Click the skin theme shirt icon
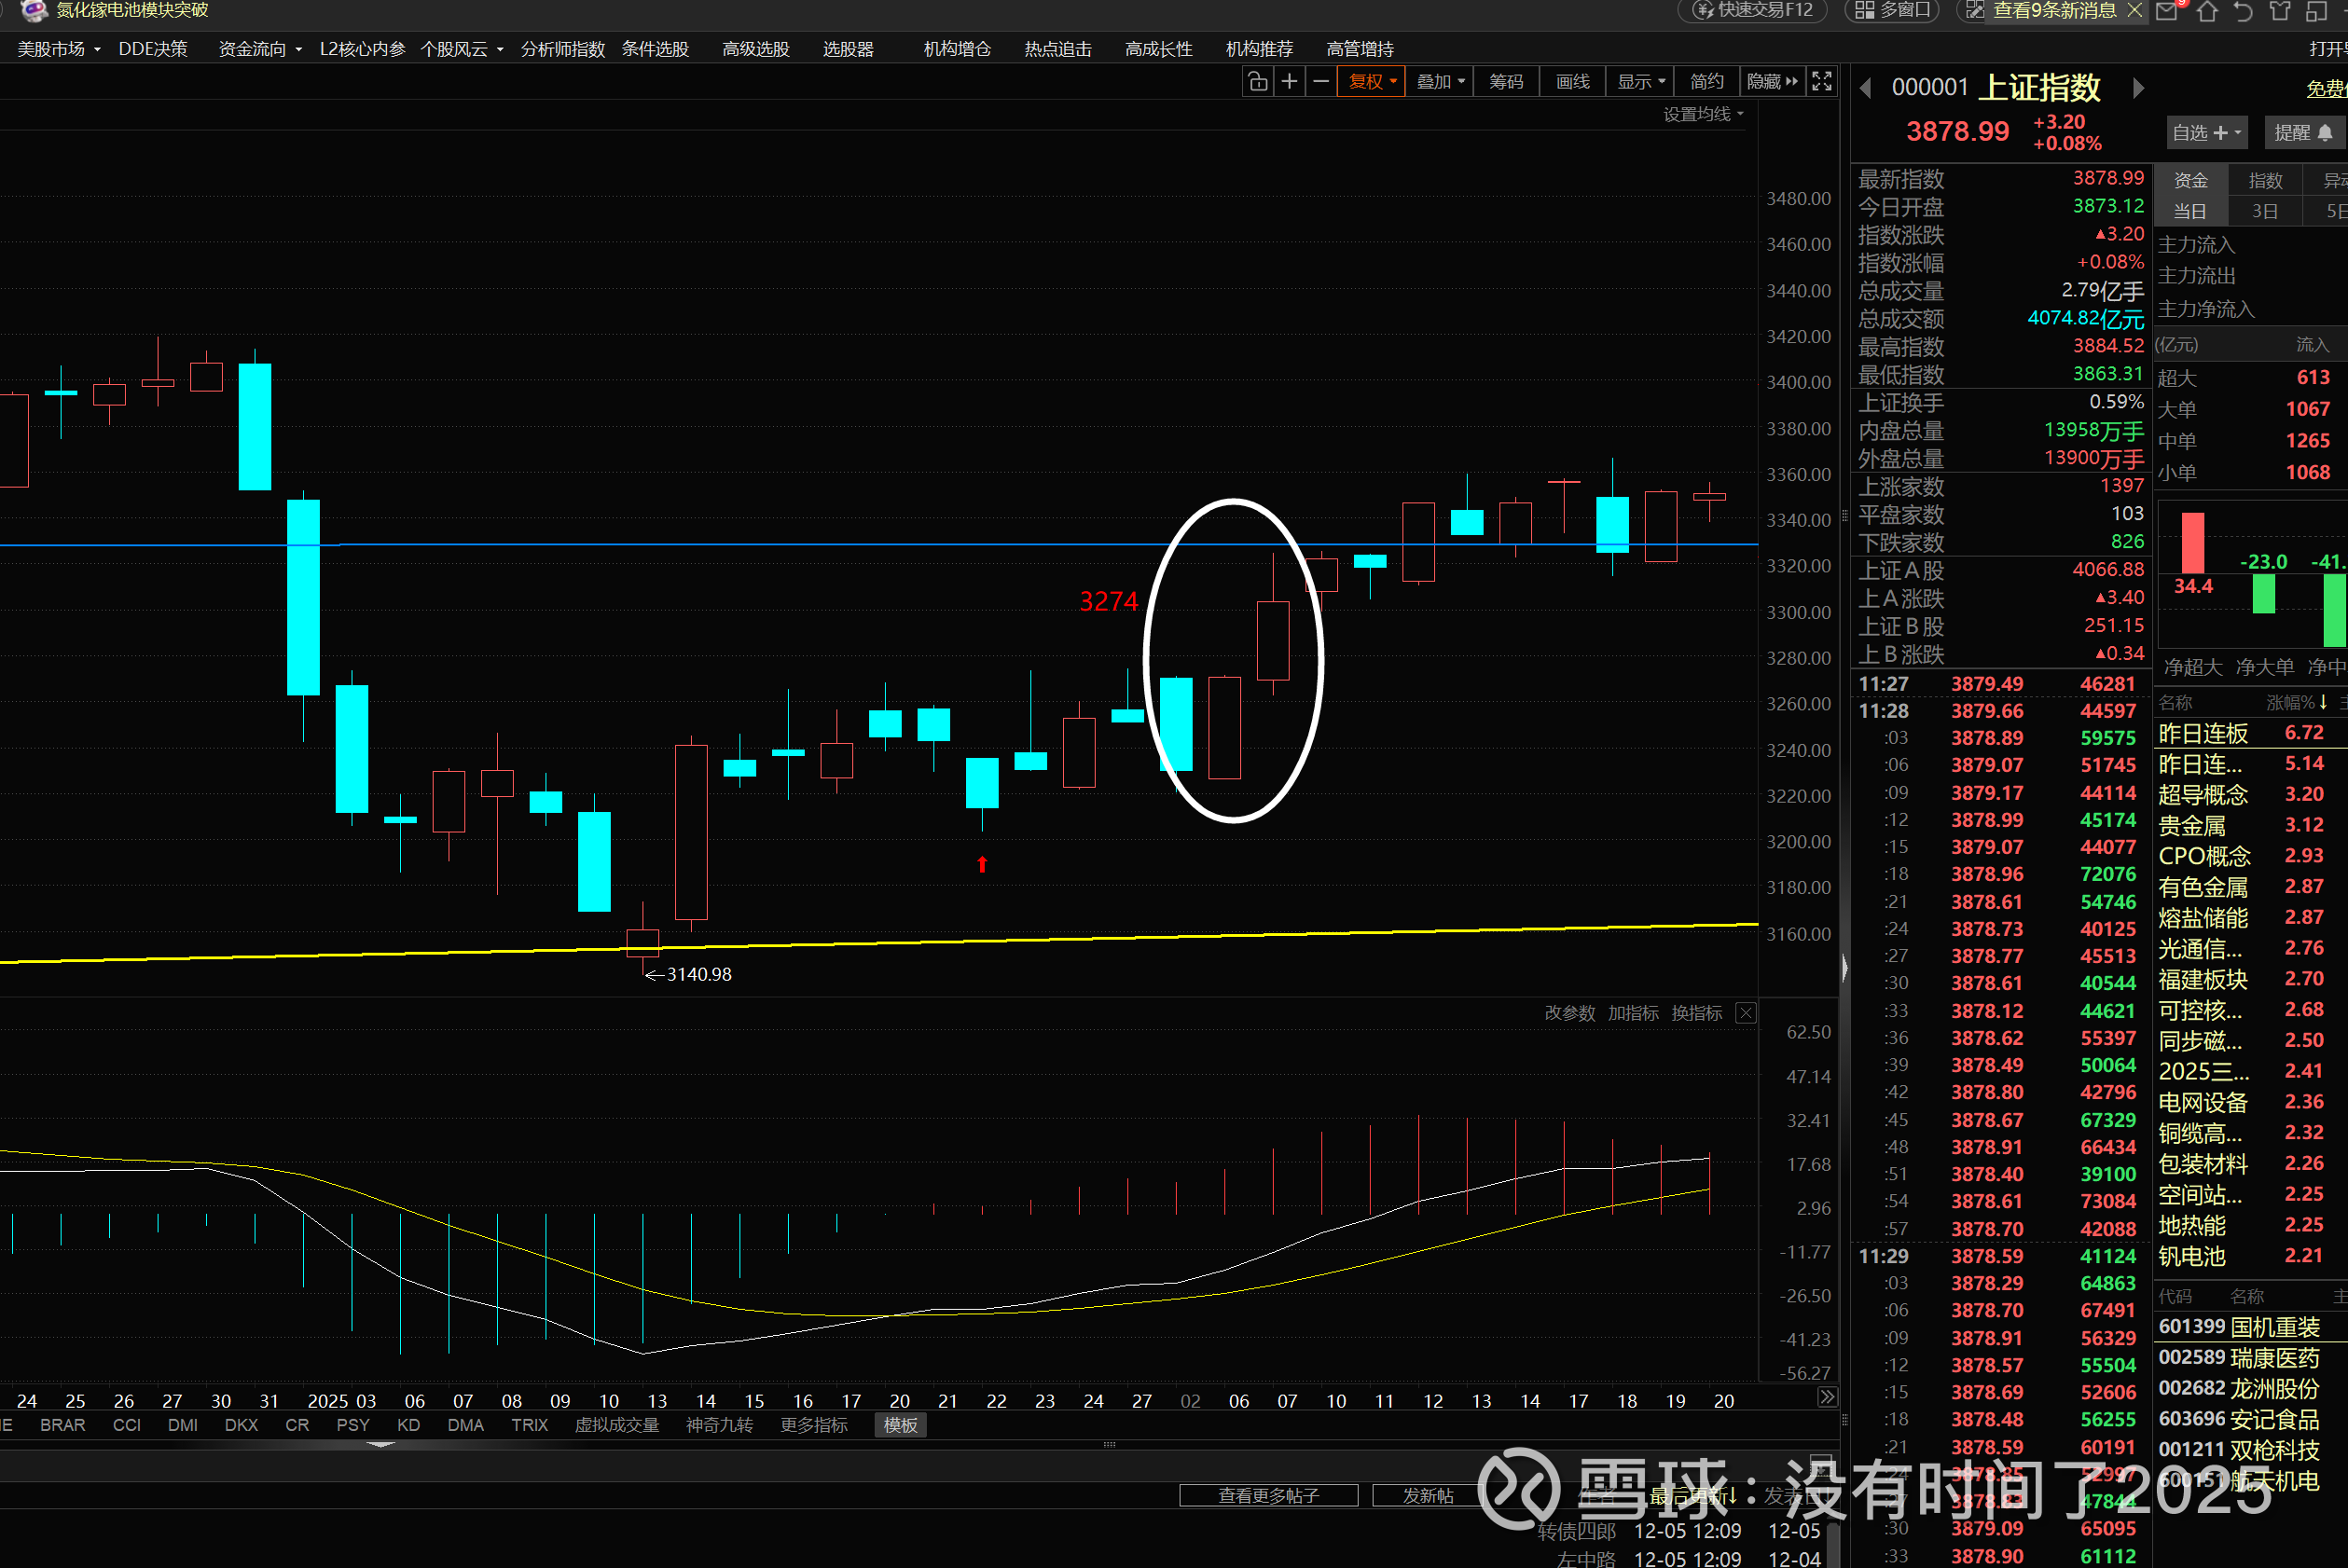Screen dimensions: 2348x1568 click(2279, 12)
